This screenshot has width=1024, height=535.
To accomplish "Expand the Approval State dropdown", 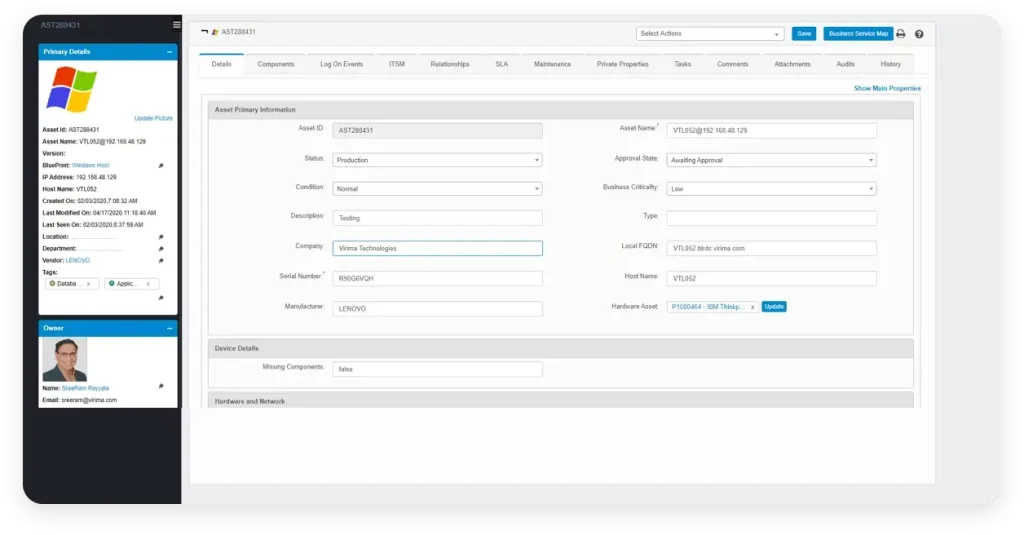I will pyautogui.click(x=771, y=160).
